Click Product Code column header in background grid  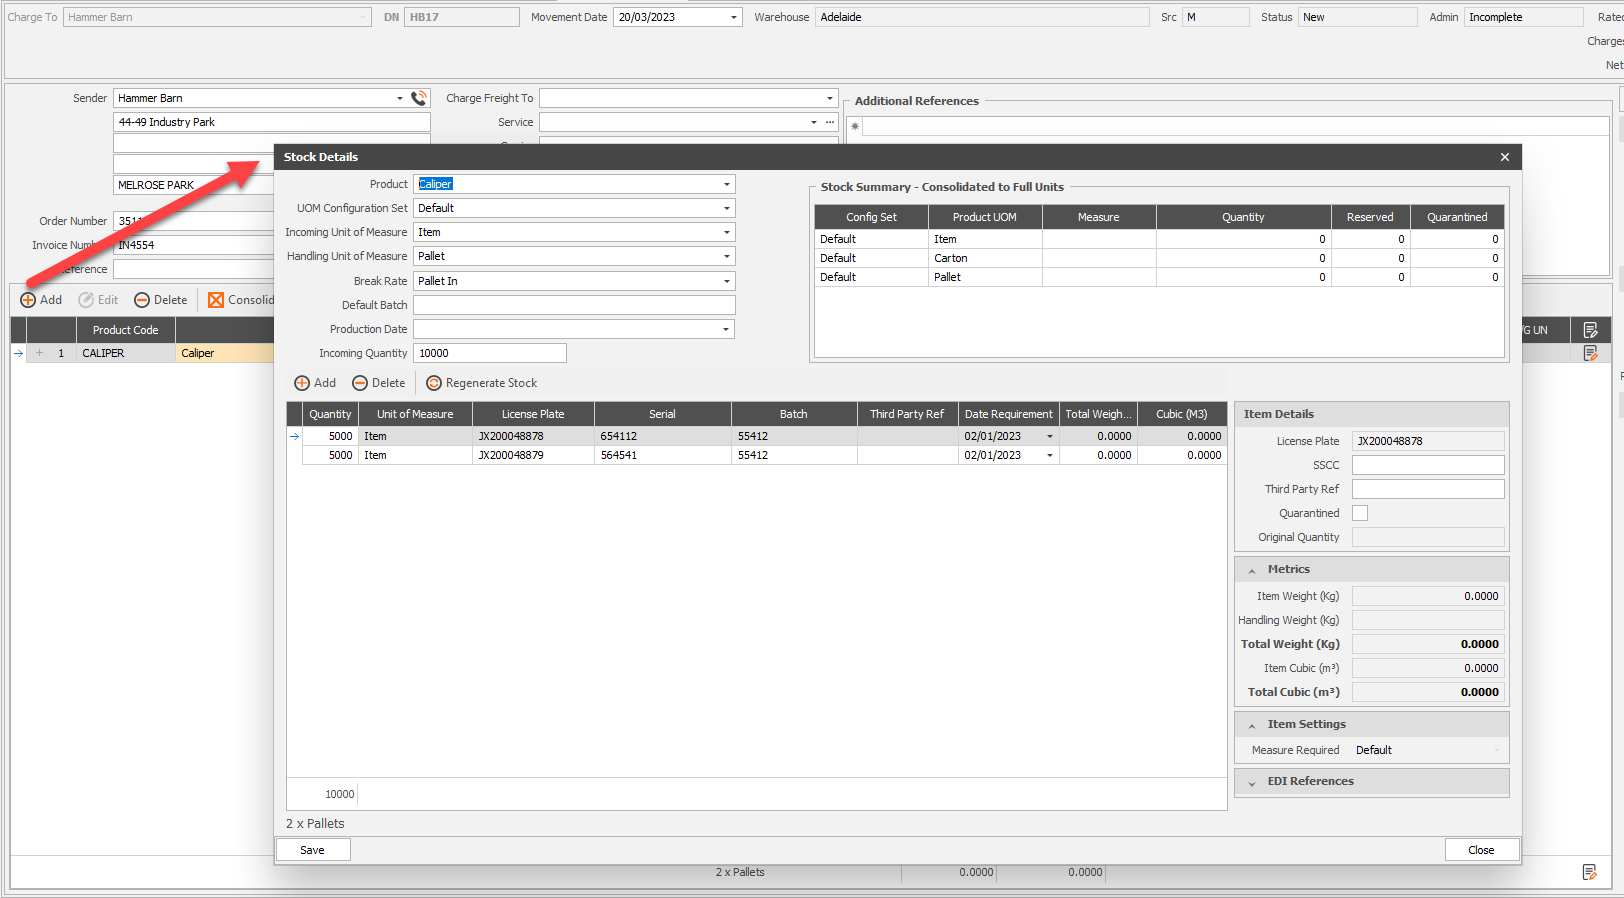(x=125, y=330)
